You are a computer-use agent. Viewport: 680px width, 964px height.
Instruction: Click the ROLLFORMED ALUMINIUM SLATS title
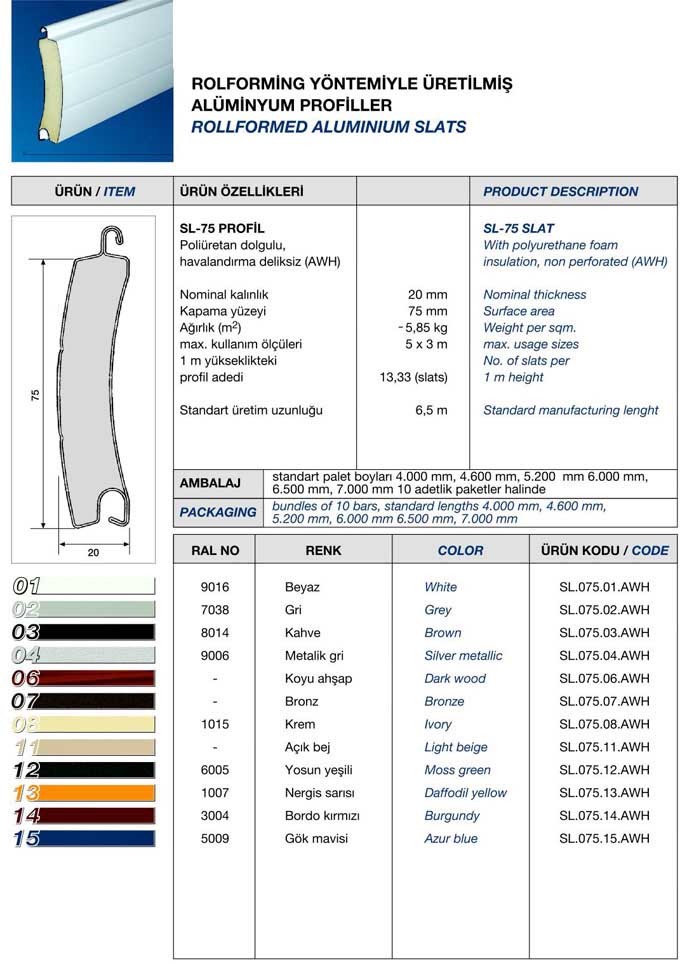coord(328,127)
